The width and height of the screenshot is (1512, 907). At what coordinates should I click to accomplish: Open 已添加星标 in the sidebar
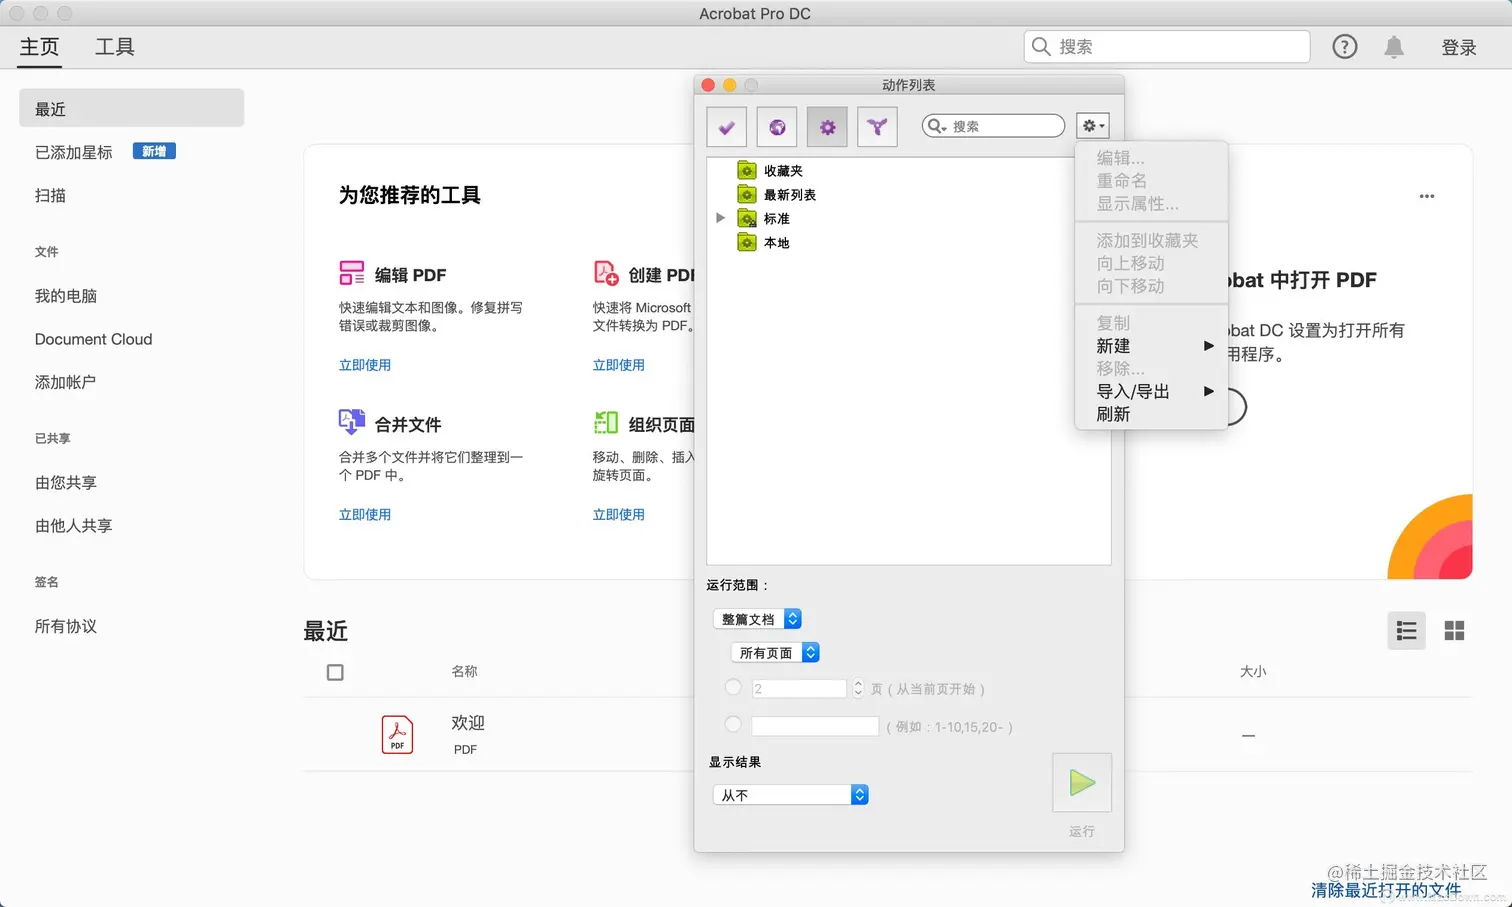coord(74,152)
